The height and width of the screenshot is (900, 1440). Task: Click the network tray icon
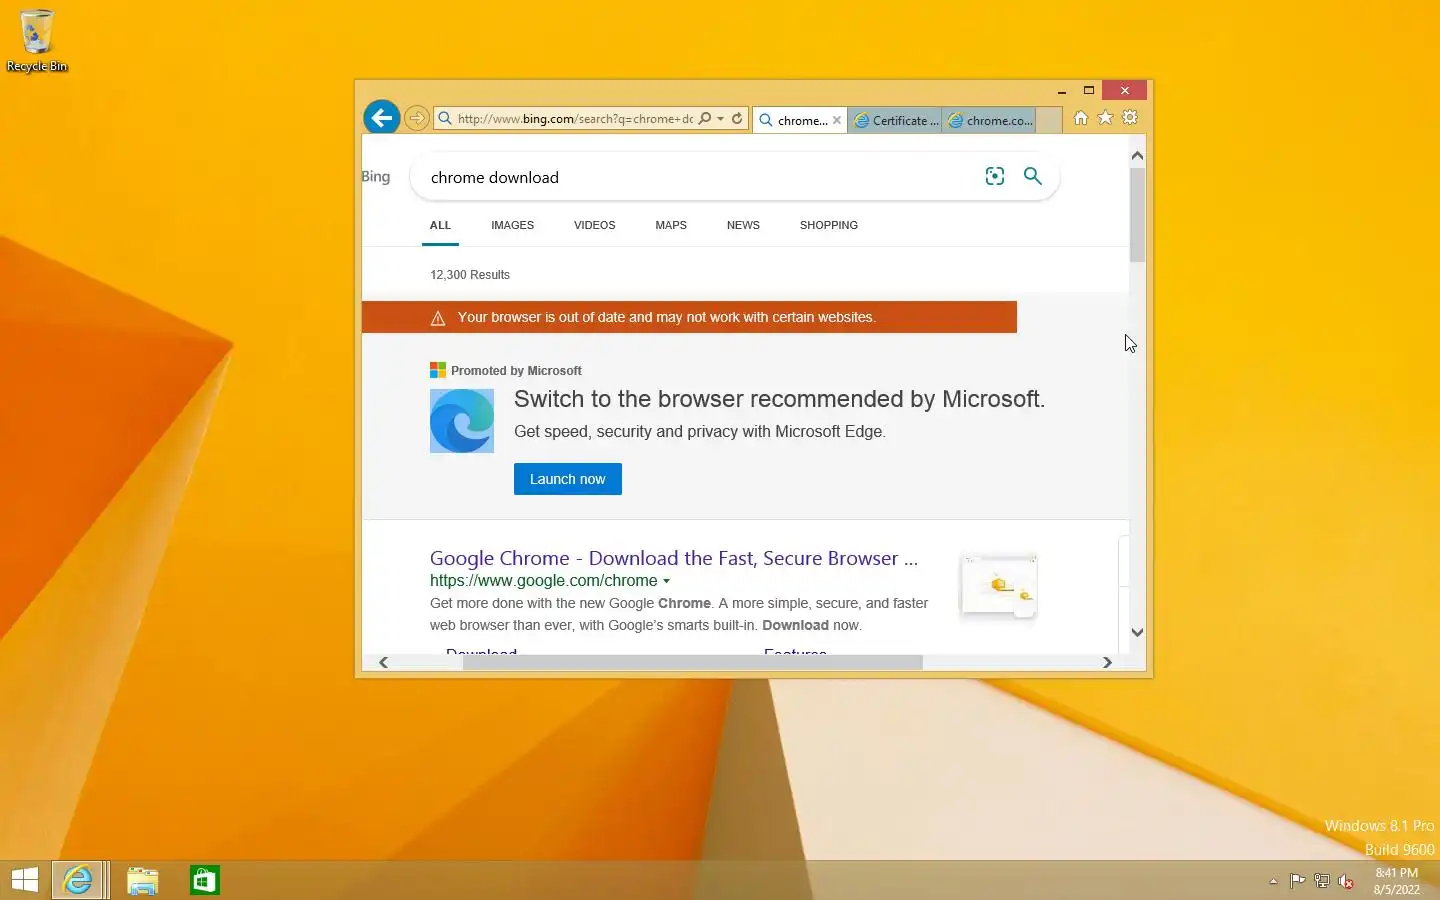[1321, 881]
